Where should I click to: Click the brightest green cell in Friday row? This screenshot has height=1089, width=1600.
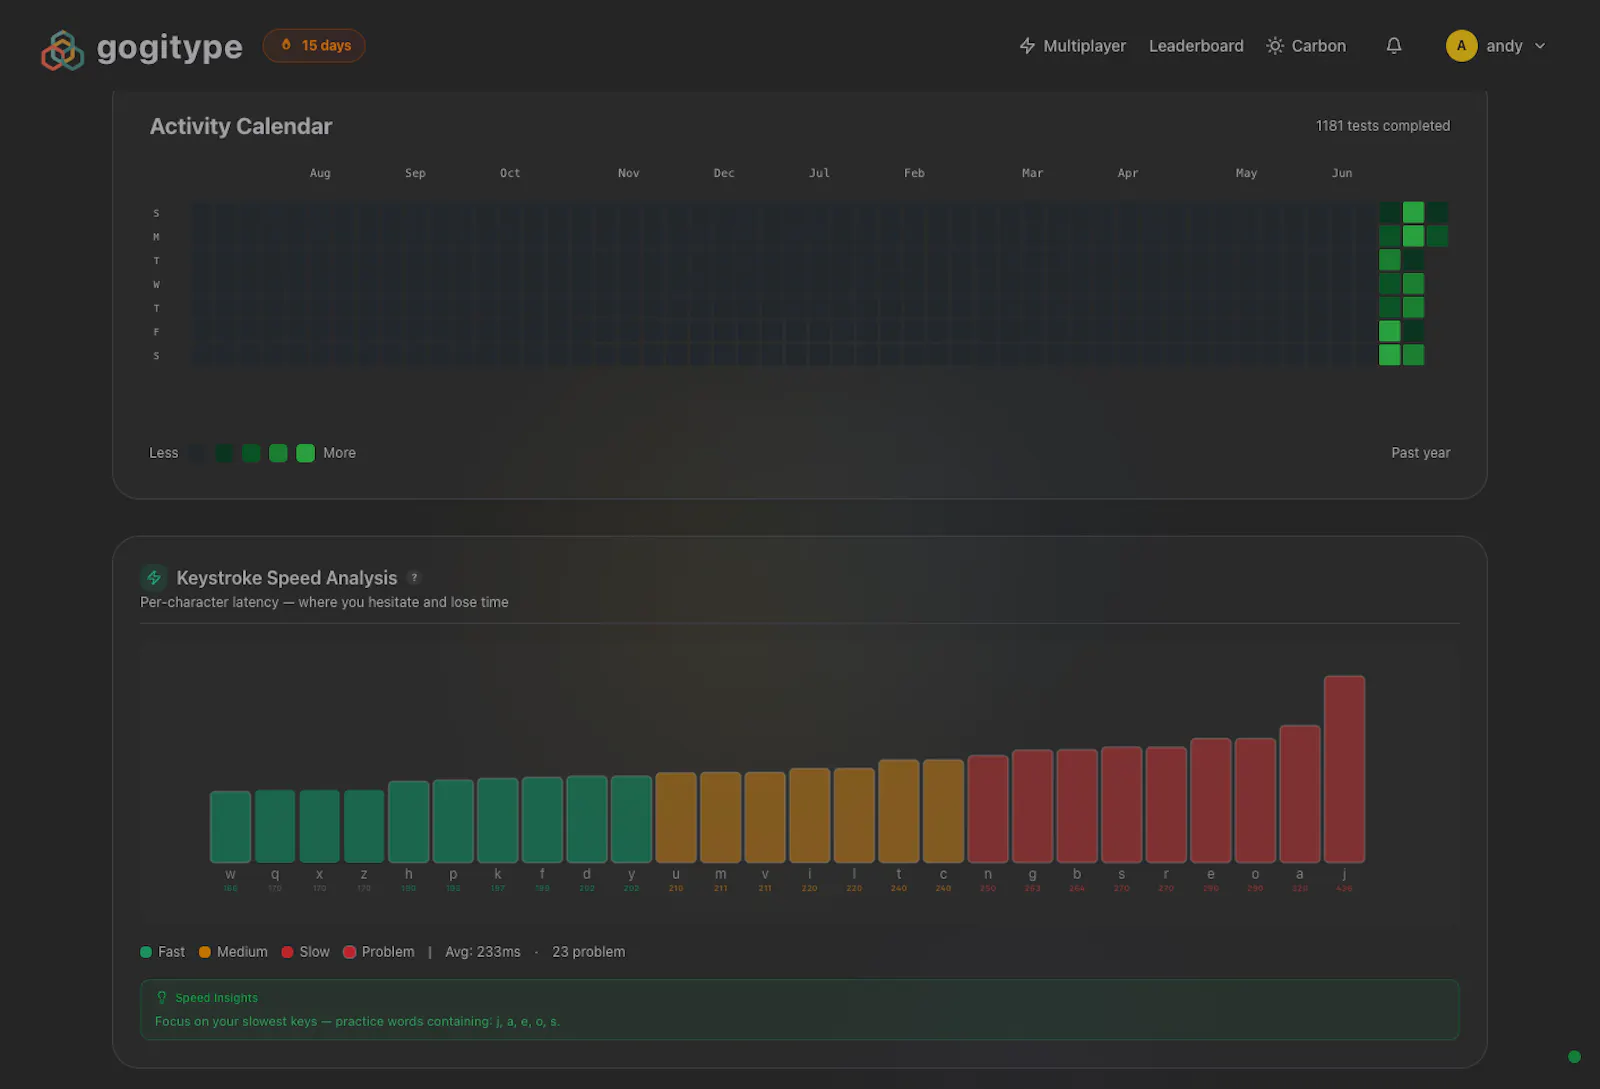[1389, 331]
